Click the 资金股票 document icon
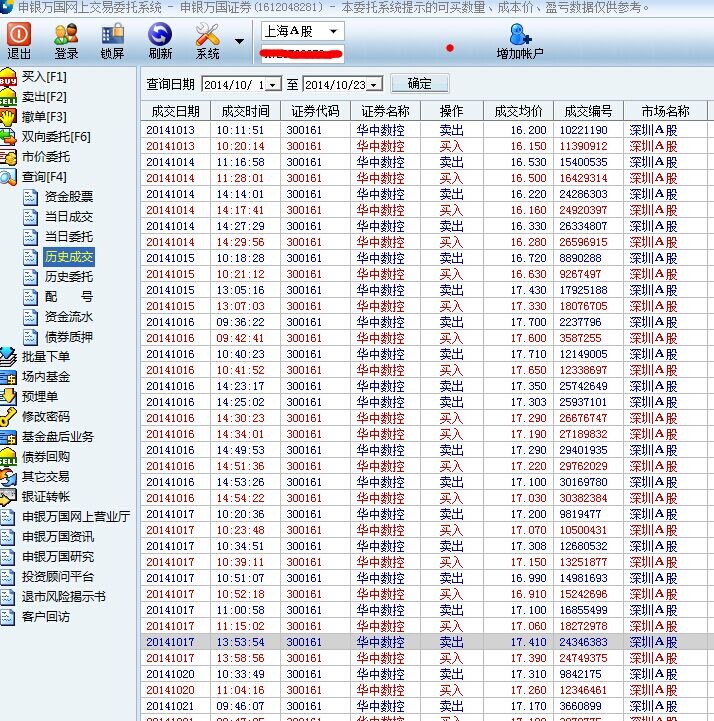Viewport: 714px width, 721px height. tap(30, 197)
